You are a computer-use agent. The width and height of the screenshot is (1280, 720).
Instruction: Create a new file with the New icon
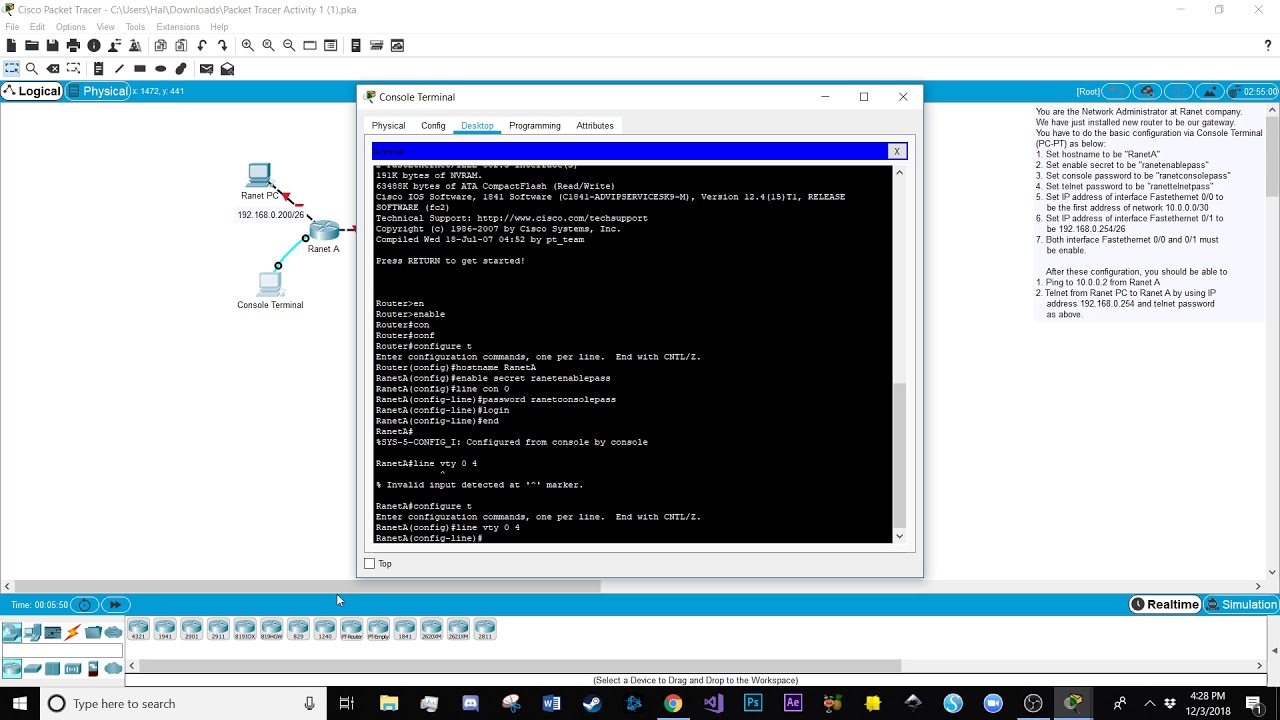[11, 45]
